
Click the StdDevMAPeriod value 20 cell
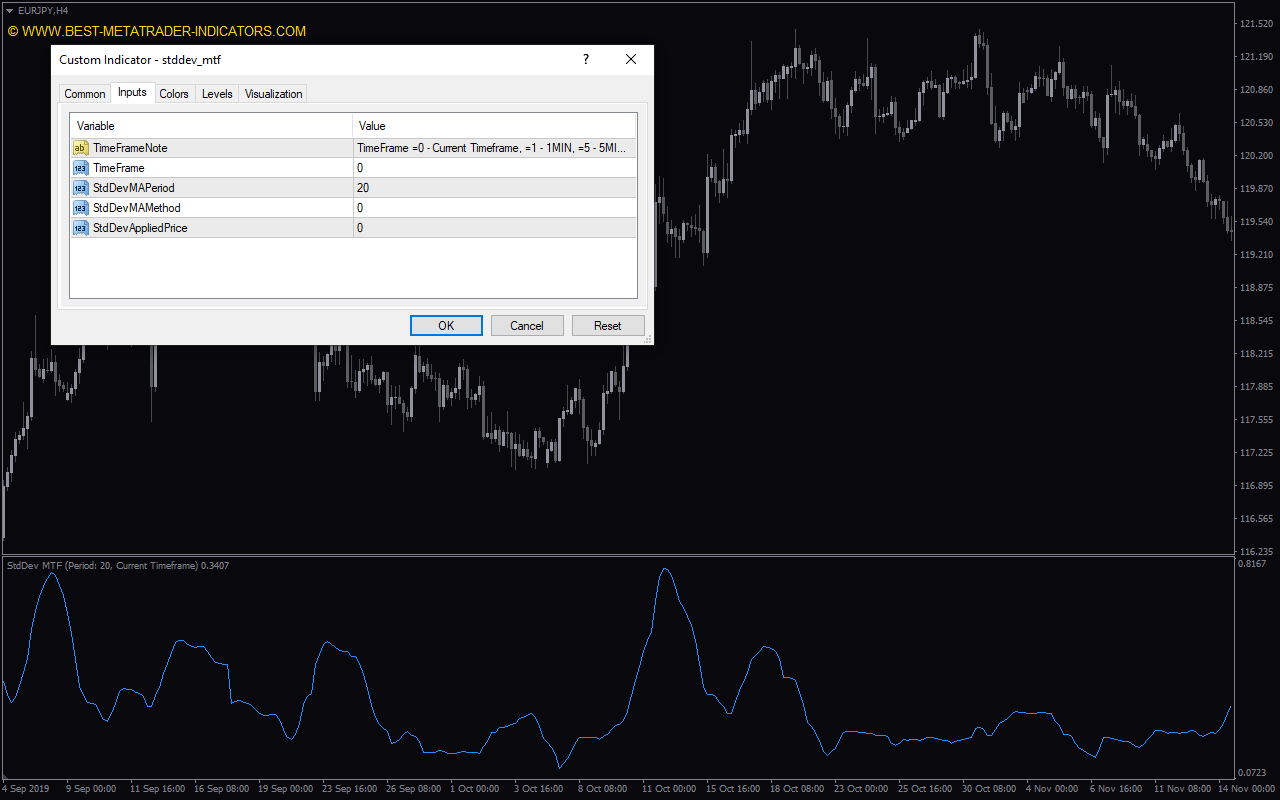pos(495,188)
